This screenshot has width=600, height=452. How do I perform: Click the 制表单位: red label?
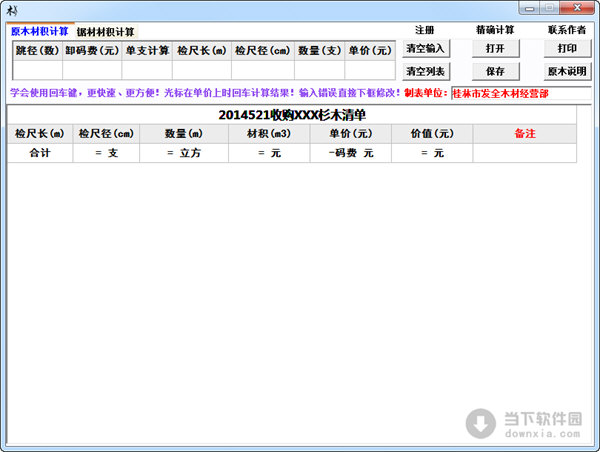[x=426, y=93]
